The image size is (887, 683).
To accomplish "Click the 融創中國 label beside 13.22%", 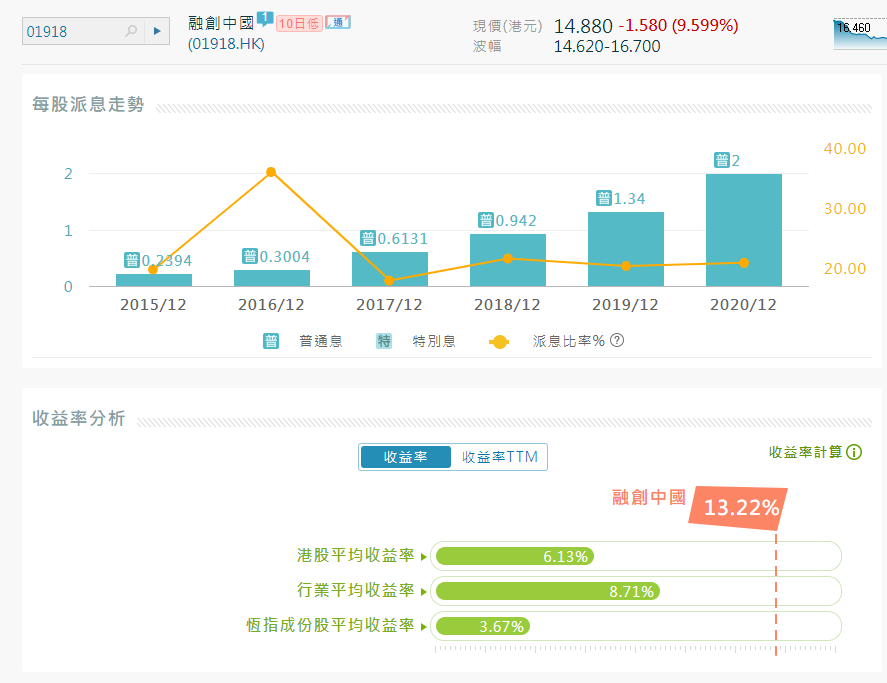I will point(649,497).
